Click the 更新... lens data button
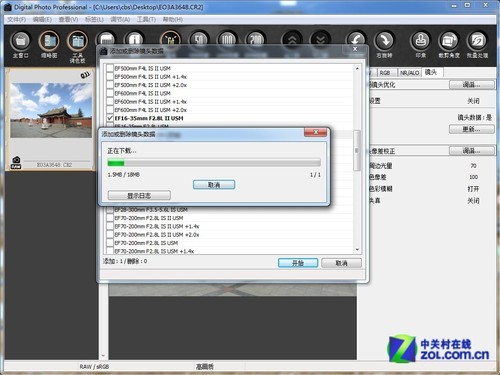Image resolution: width=500 pixels, height=375 pixels. point(471,129)
